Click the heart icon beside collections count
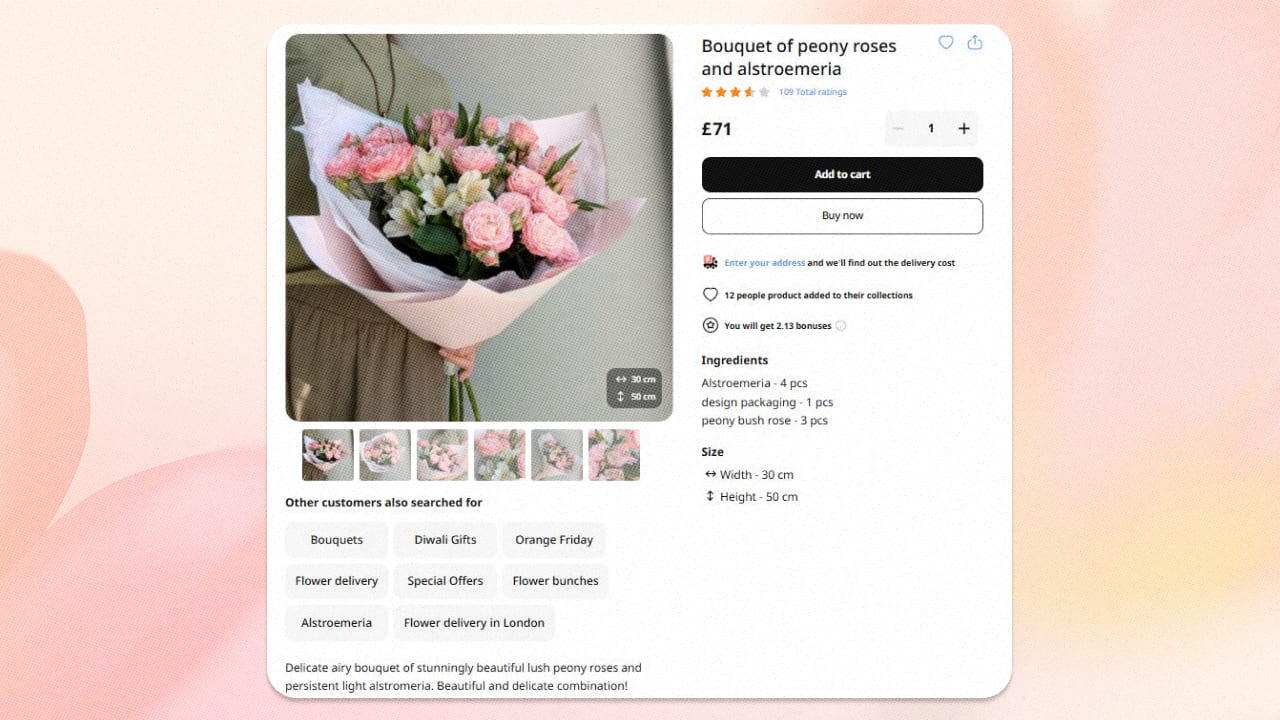 tap(710, 295)
